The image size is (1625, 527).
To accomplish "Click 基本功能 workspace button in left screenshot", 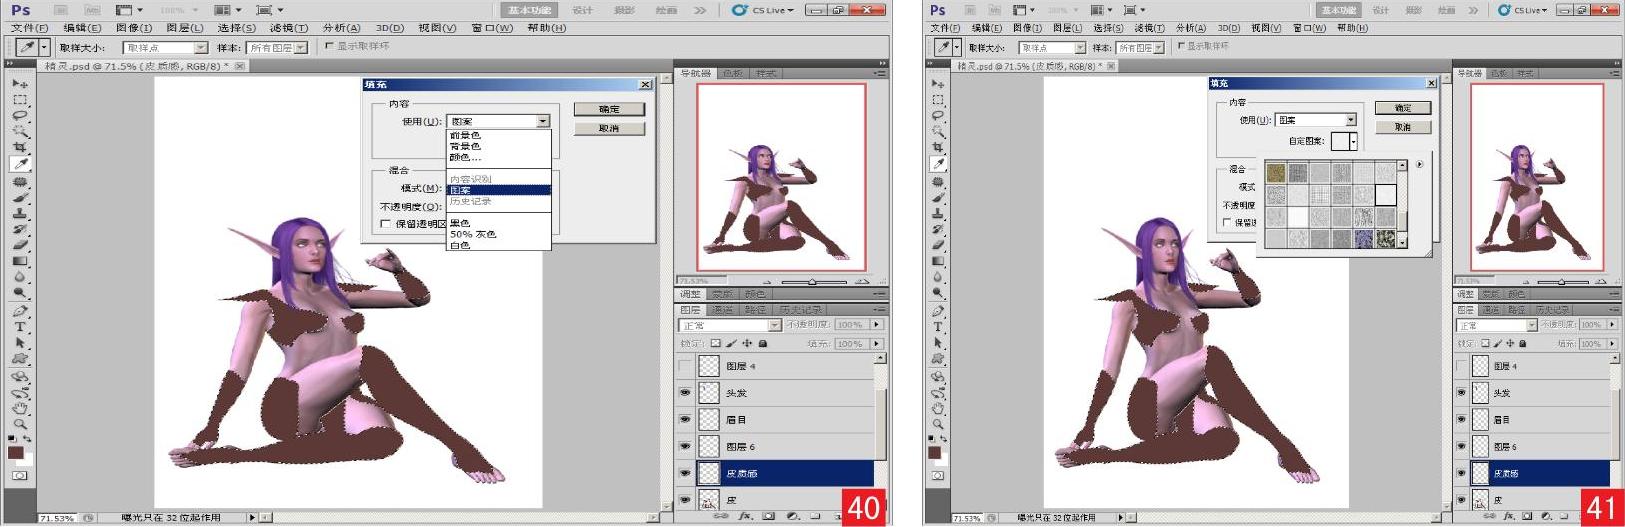I will click(529, 10).
